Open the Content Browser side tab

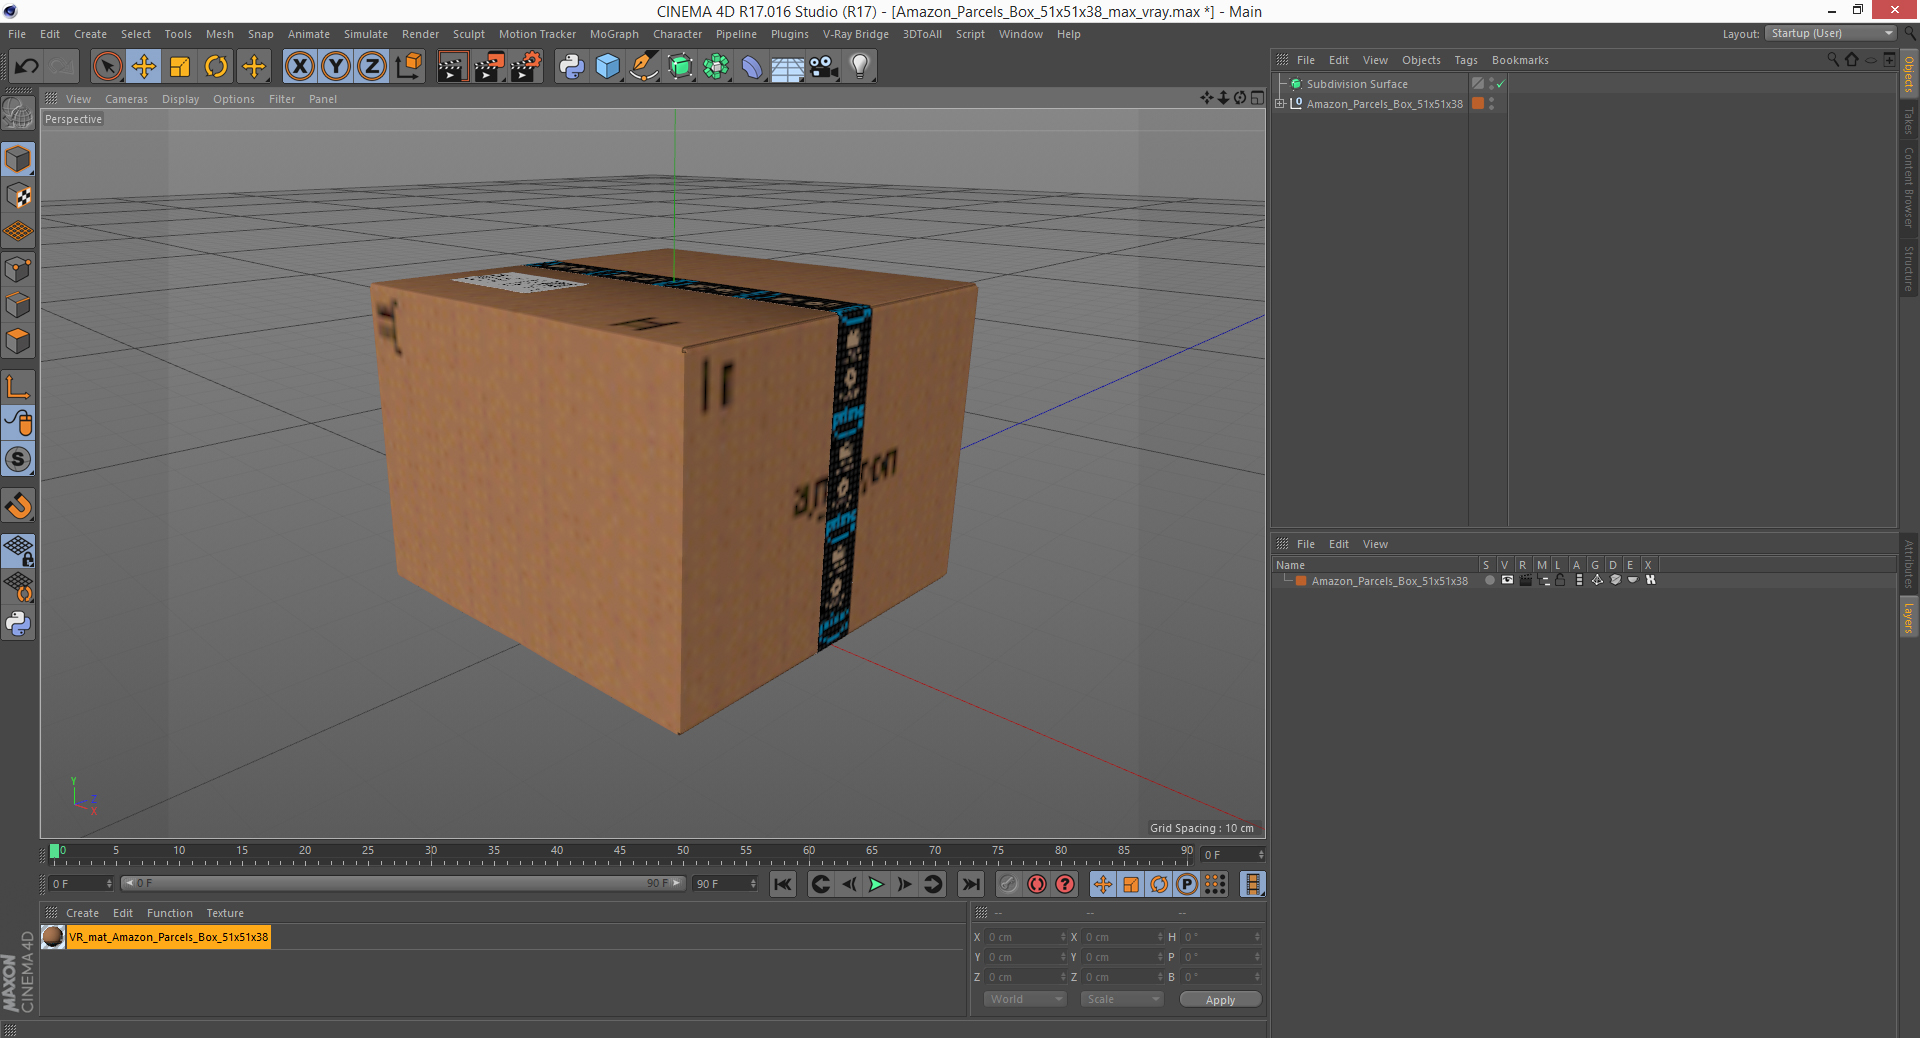pos(1909,187)
